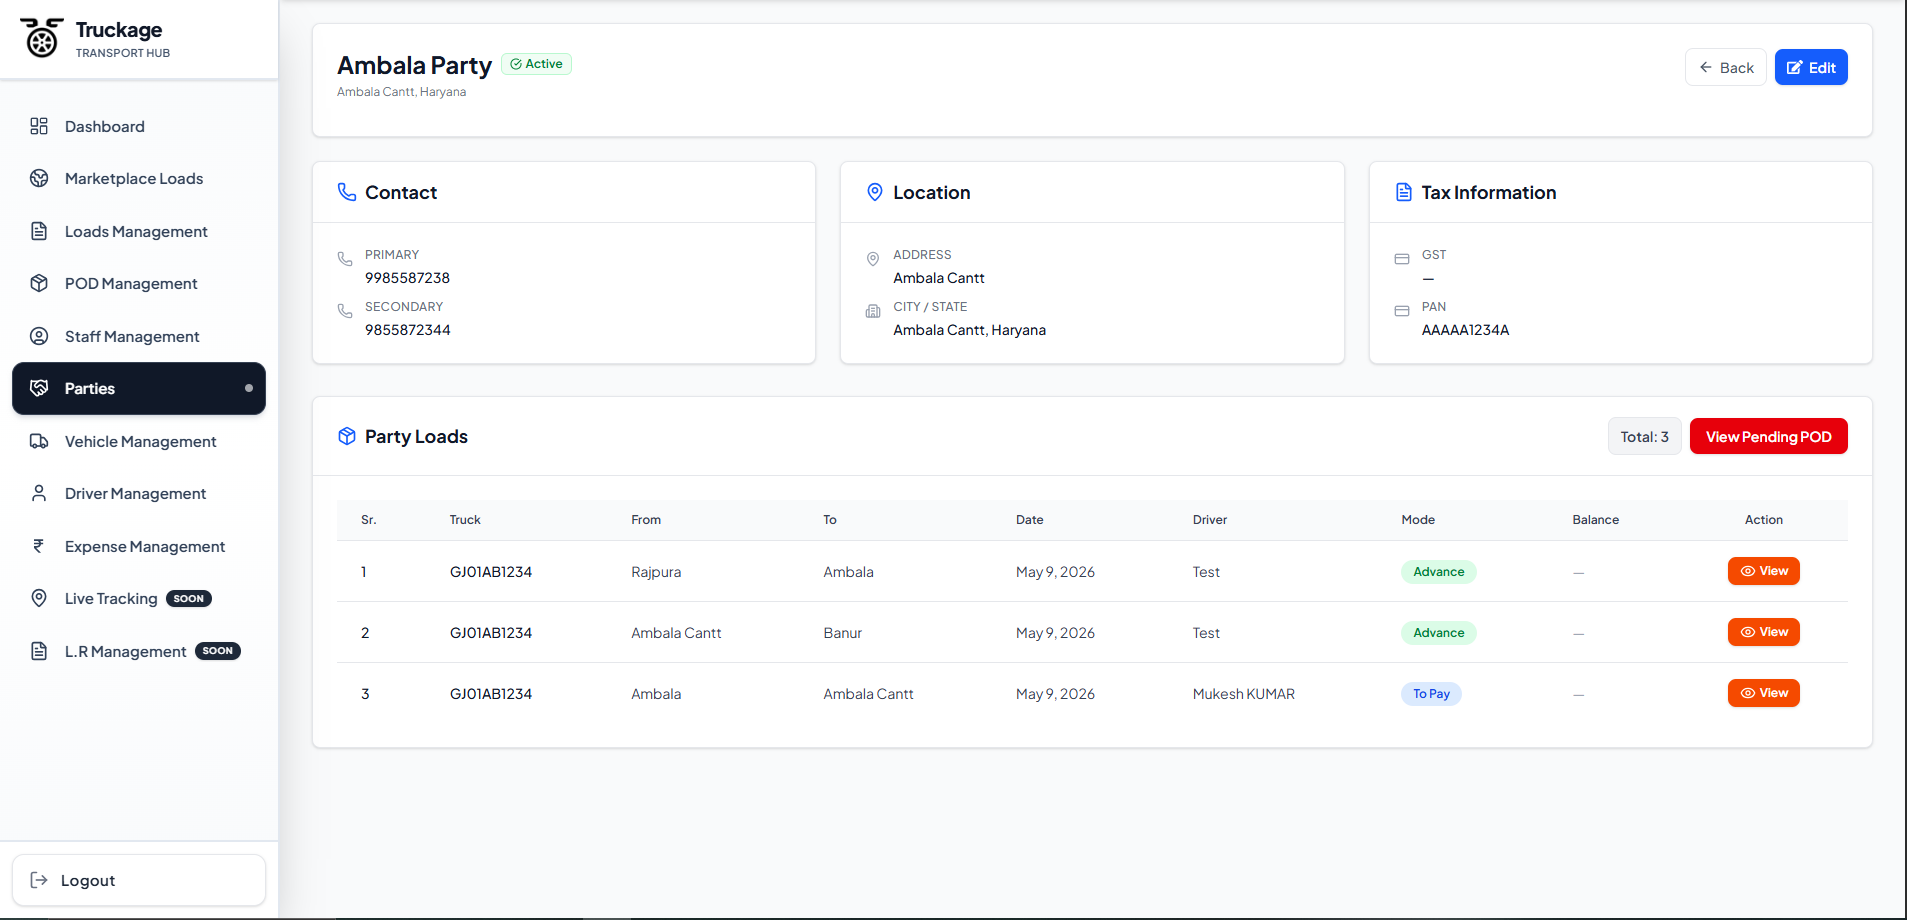Click the card icon next to PAN

tap(1402, 311)
